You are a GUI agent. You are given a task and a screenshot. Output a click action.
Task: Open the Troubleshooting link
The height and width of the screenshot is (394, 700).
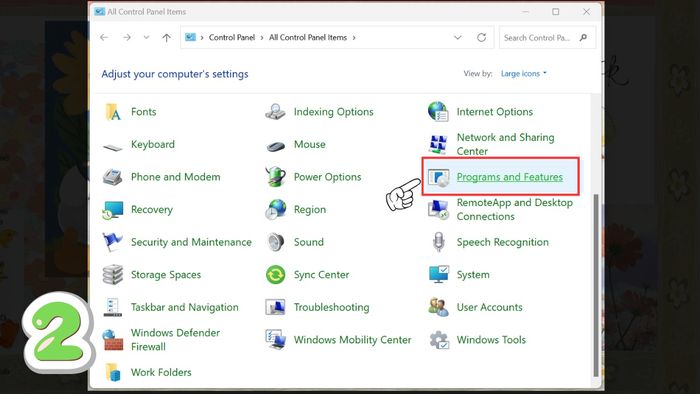click(x=331, y=307)
